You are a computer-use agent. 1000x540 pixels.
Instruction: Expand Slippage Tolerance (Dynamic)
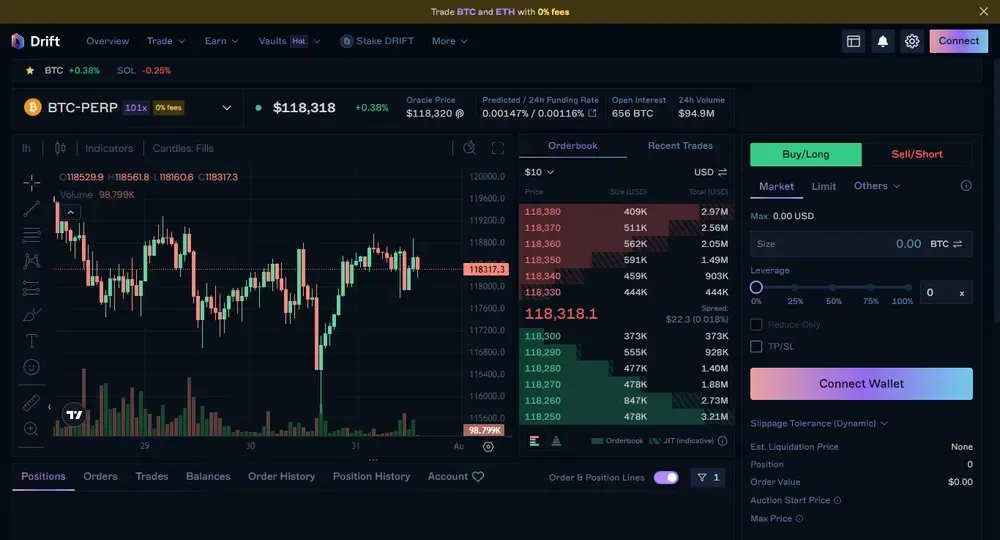coord(819,423)
